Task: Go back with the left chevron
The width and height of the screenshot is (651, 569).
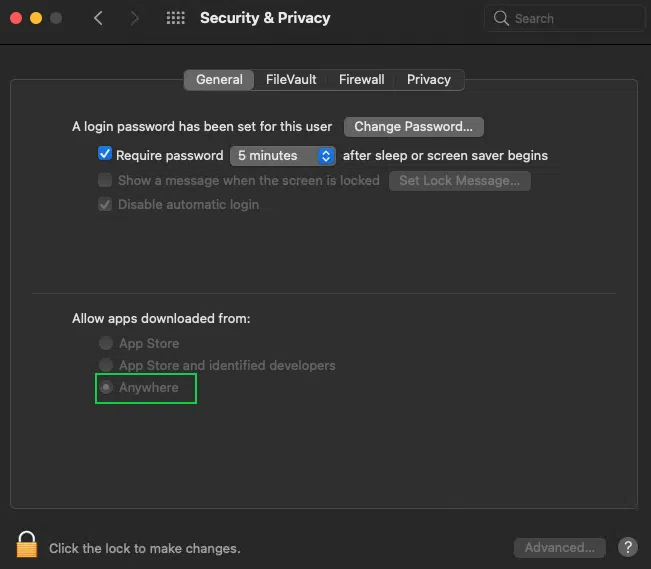Action: (98, 18)
